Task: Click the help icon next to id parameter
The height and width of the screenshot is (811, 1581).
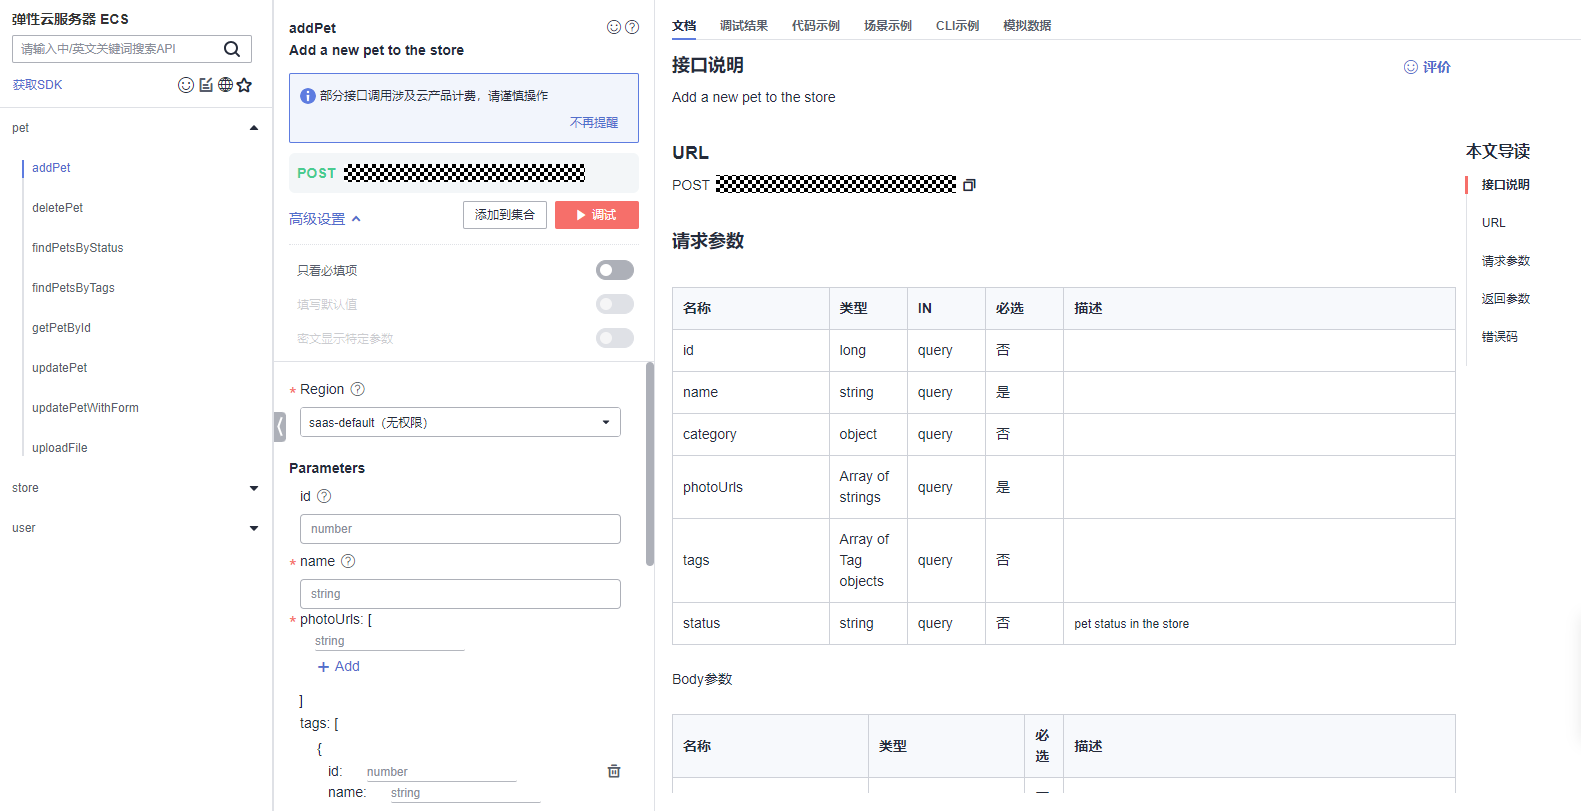Action: [x=324, y=496]
